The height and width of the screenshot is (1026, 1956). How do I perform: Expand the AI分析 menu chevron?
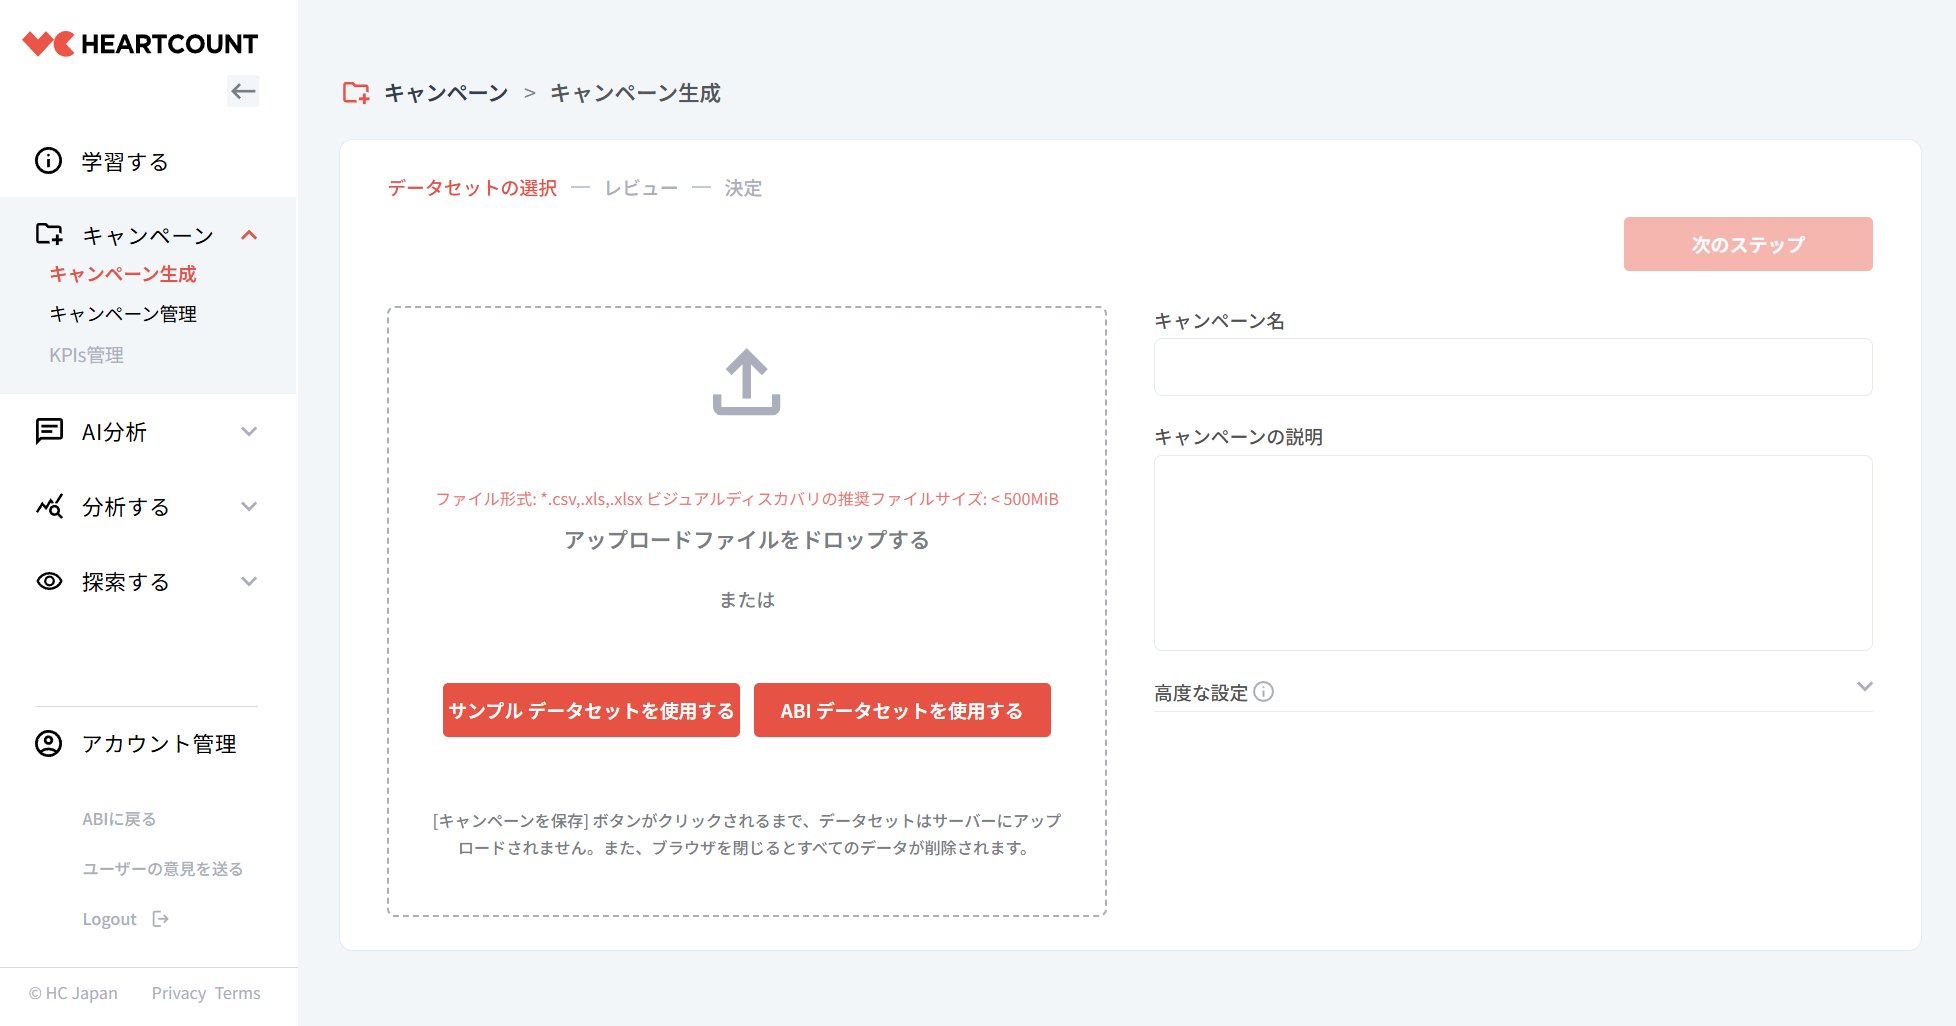pyautogui.click(x=249, y=432)
